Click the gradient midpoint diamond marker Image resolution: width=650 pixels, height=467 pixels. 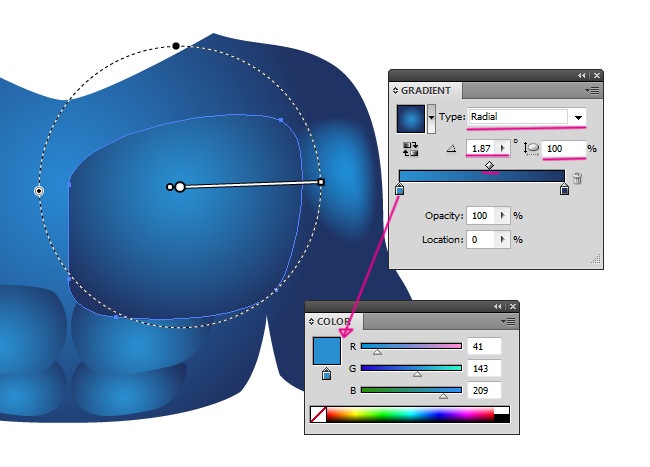click(x=489, y=165)
